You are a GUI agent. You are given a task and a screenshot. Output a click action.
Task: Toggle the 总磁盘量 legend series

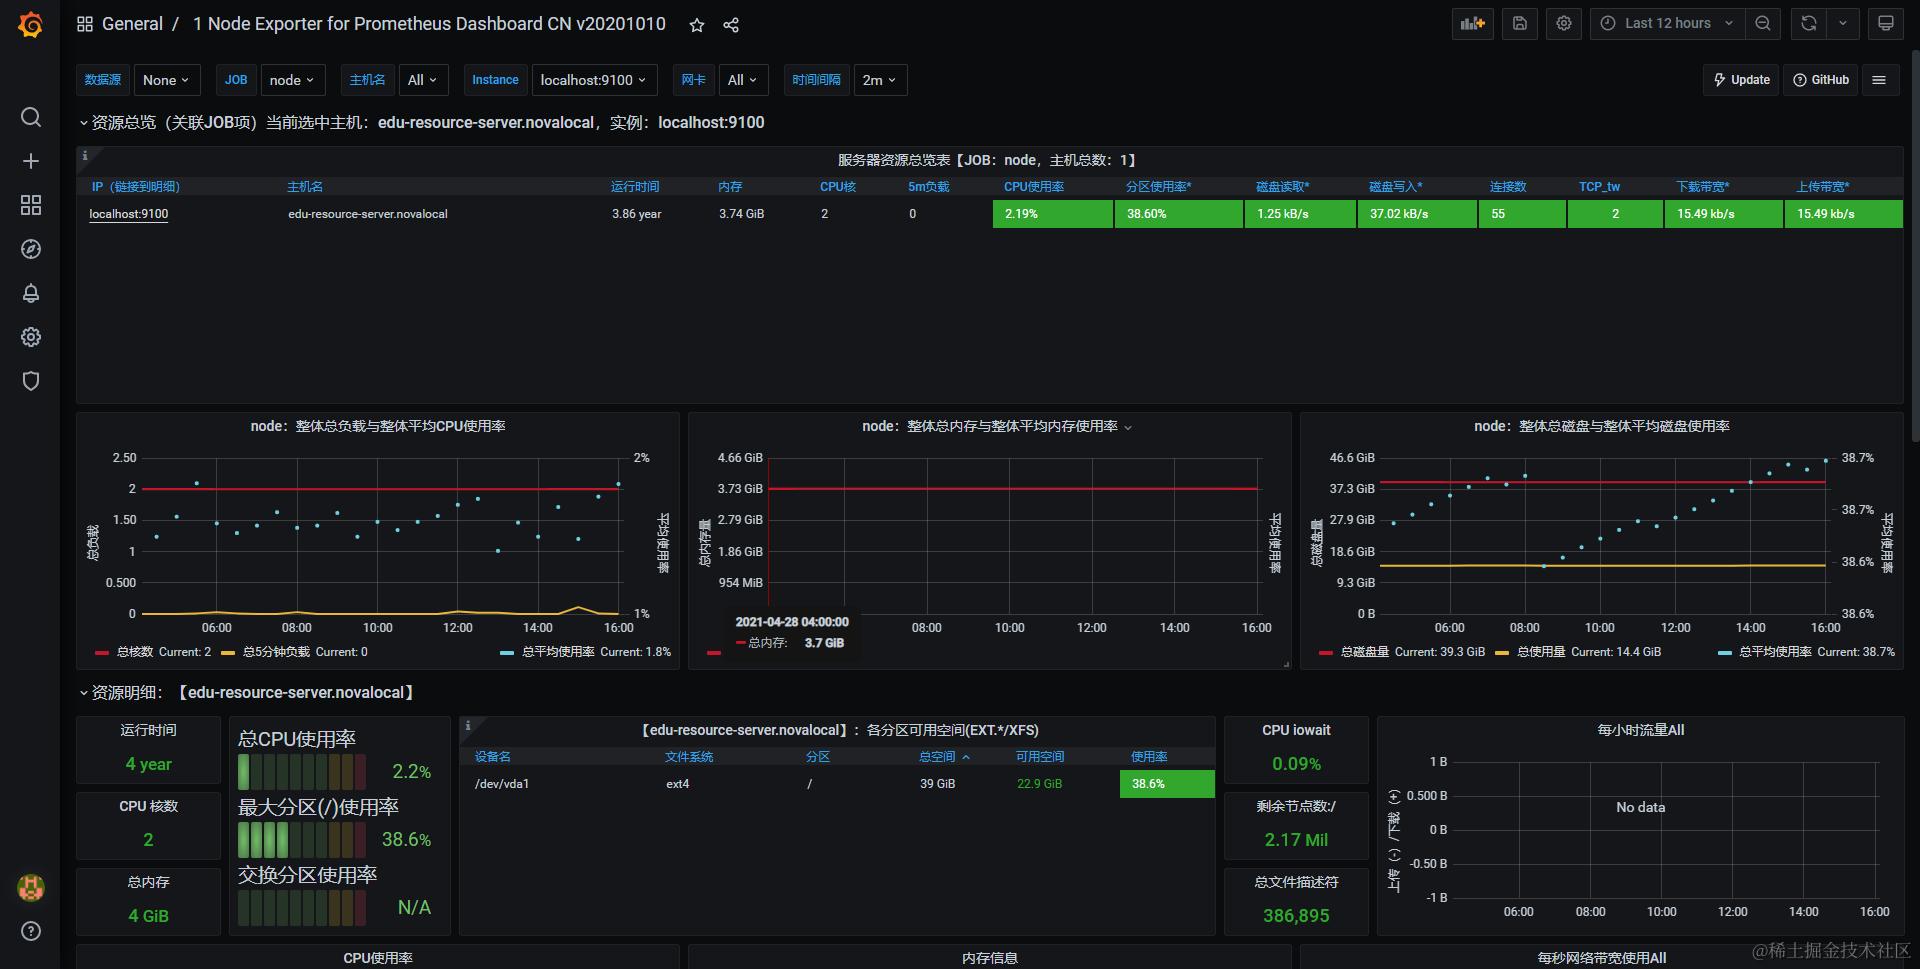[x=1402, y=652]
